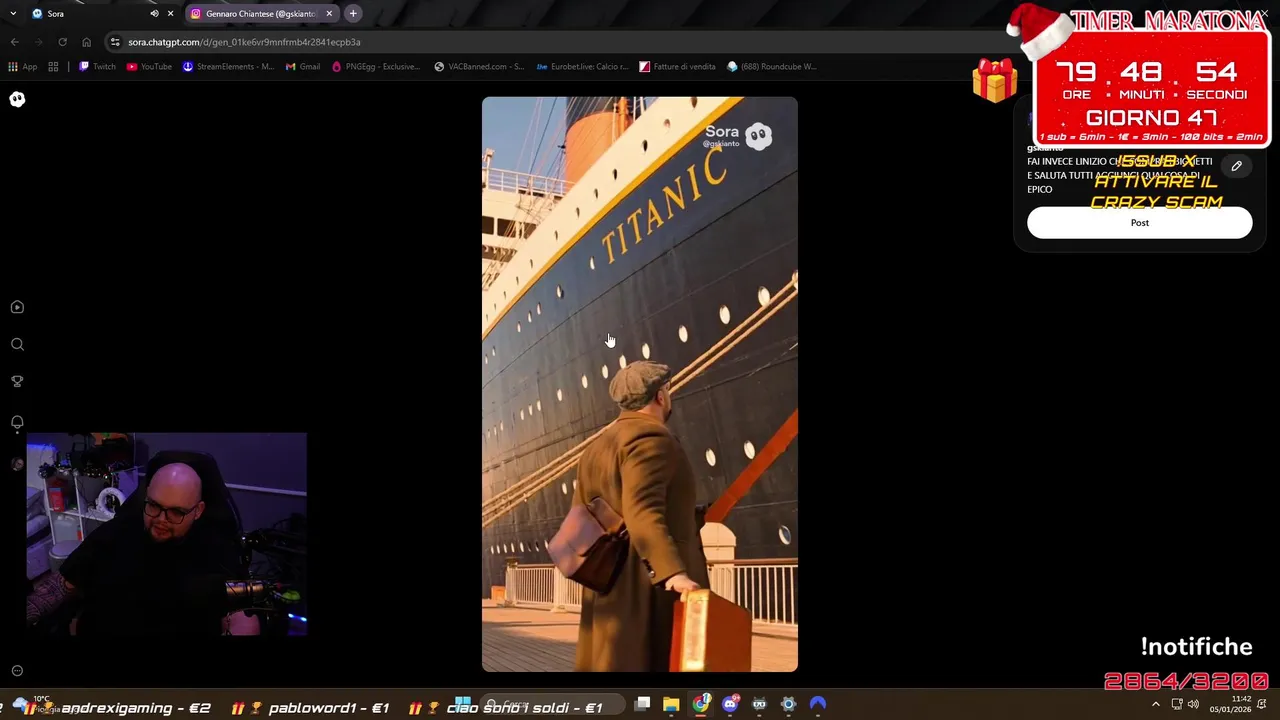This screenshot has height=720, width=1280.
Task: Open the Eurobet.live bookmark
Action: (x=582, y=67)
